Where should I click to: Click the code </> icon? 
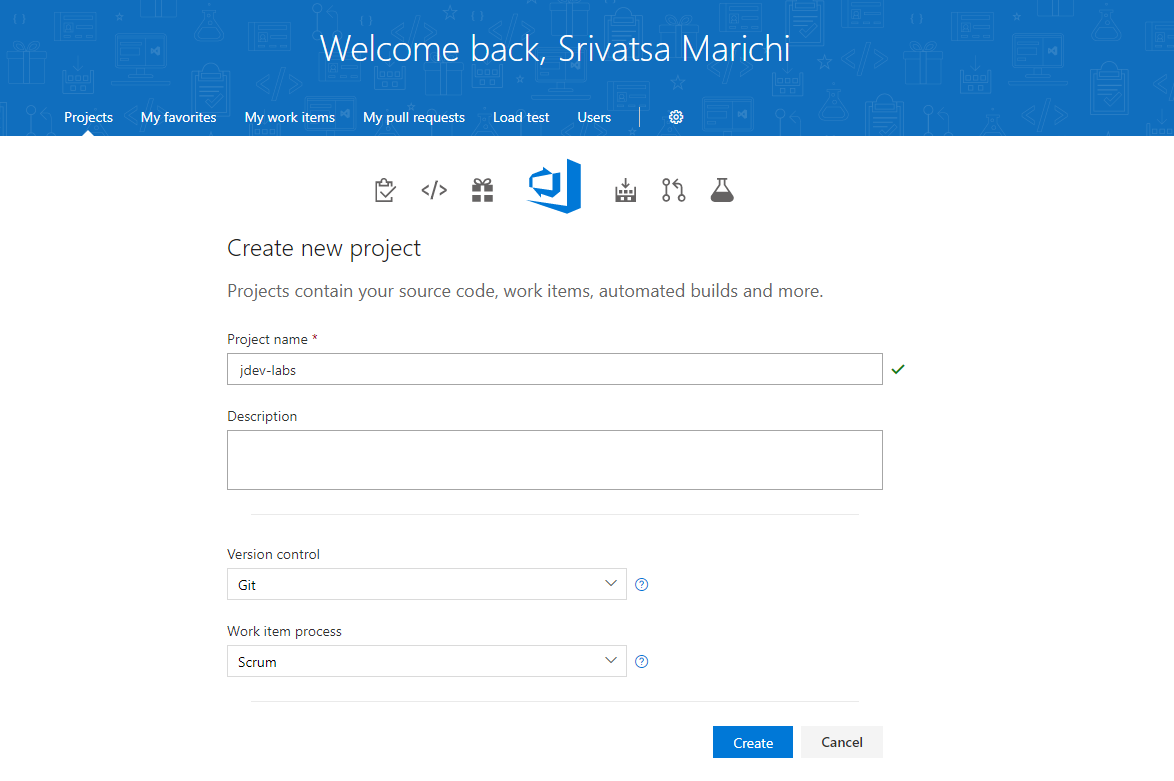(433, 189)
